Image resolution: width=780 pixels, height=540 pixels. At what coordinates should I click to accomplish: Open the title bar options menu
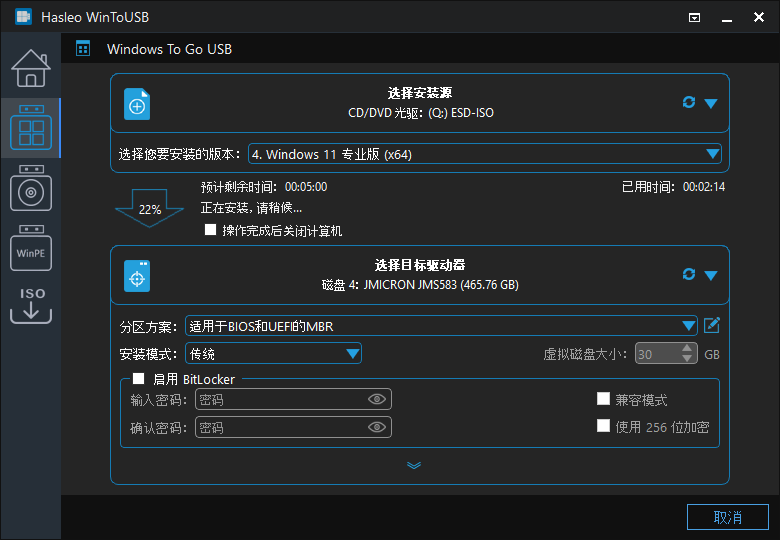694,17
